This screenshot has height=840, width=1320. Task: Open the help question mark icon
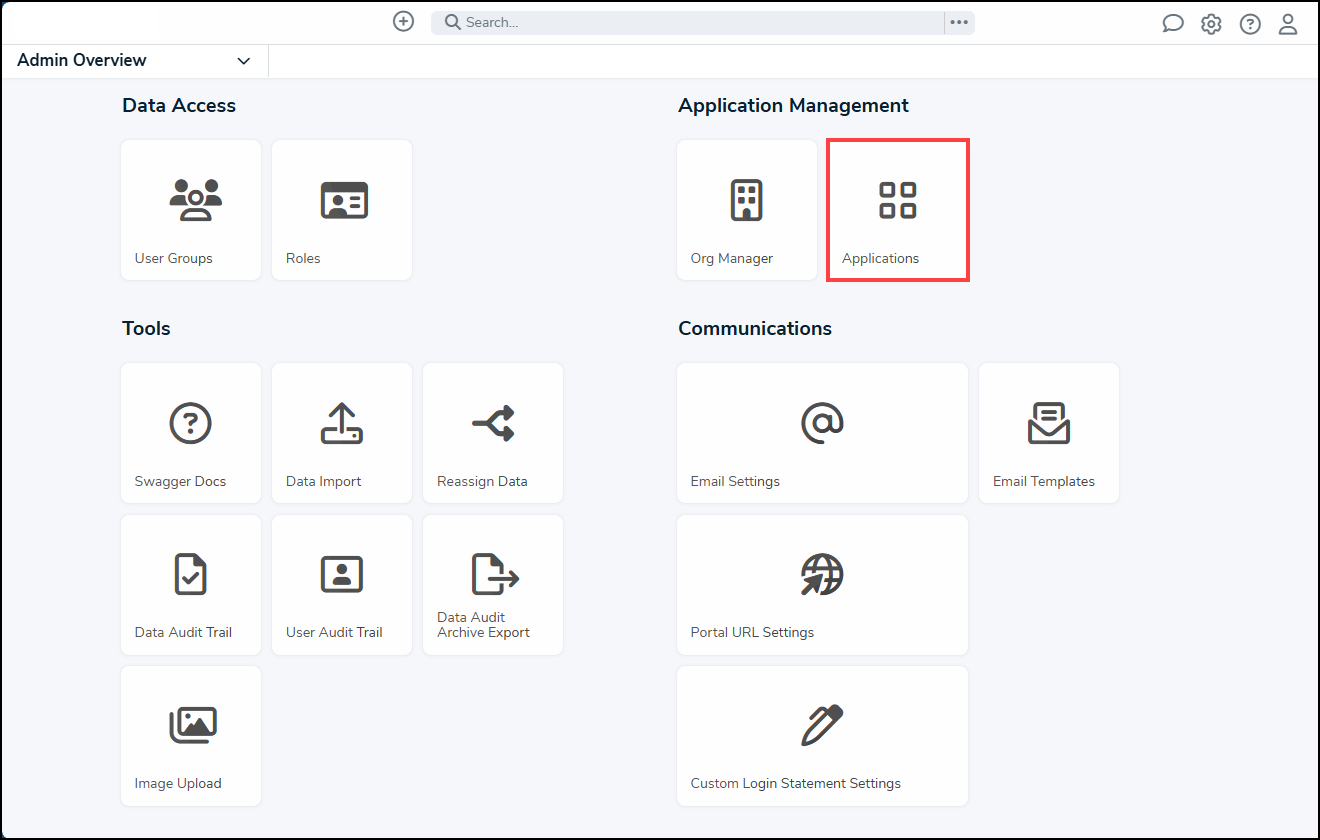pos(1250,24)
